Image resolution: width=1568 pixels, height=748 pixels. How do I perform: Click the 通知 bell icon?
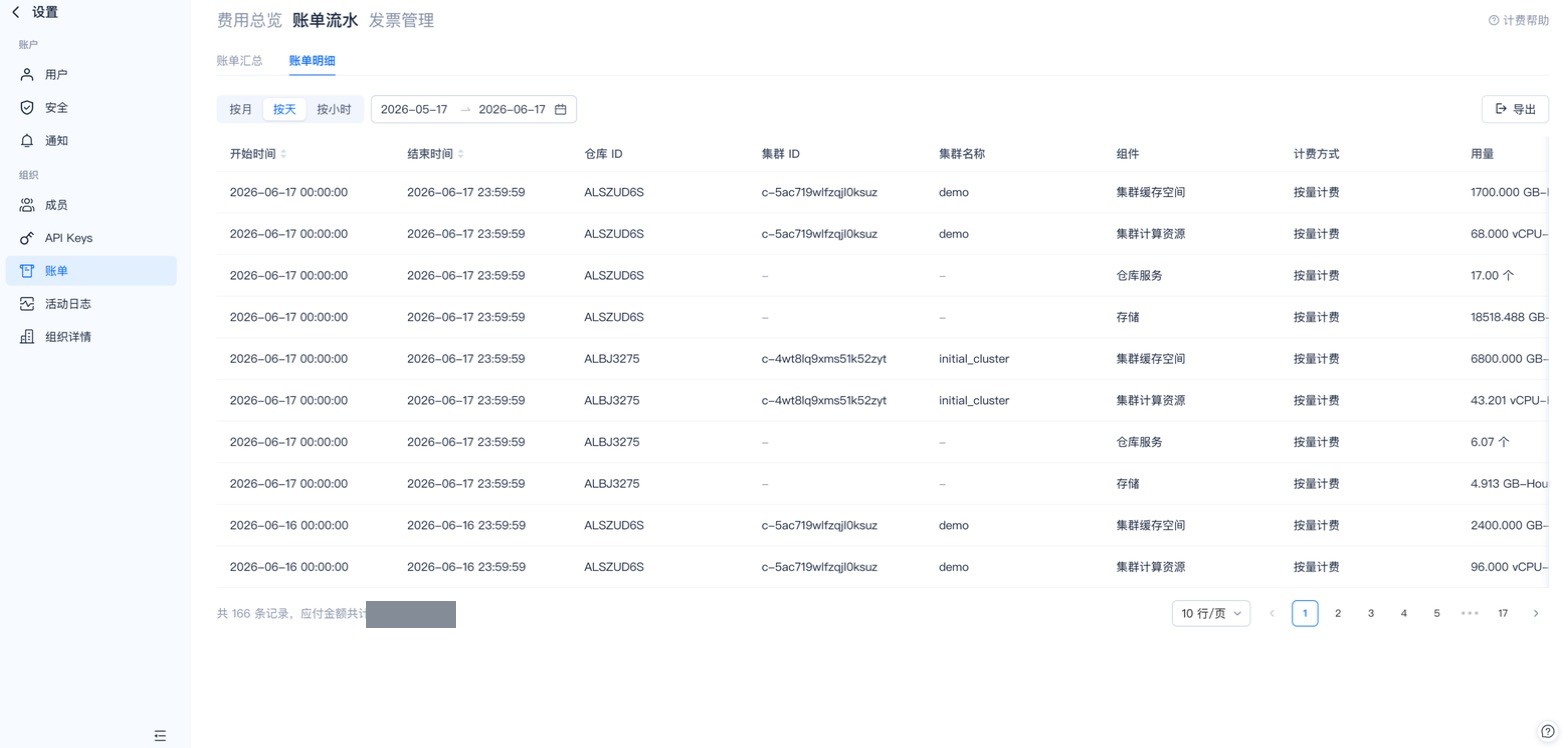(27, 140)
